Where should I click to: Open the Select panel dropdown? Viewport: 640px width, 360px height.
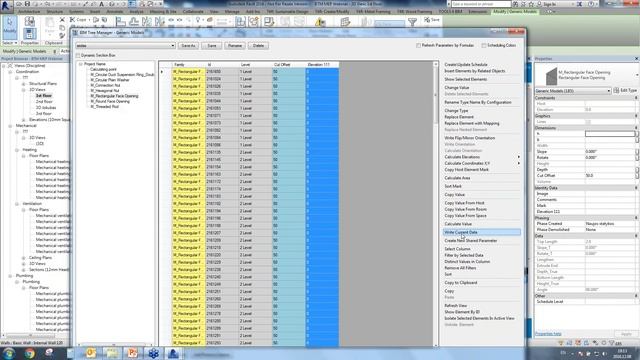[x=10, y=43]
